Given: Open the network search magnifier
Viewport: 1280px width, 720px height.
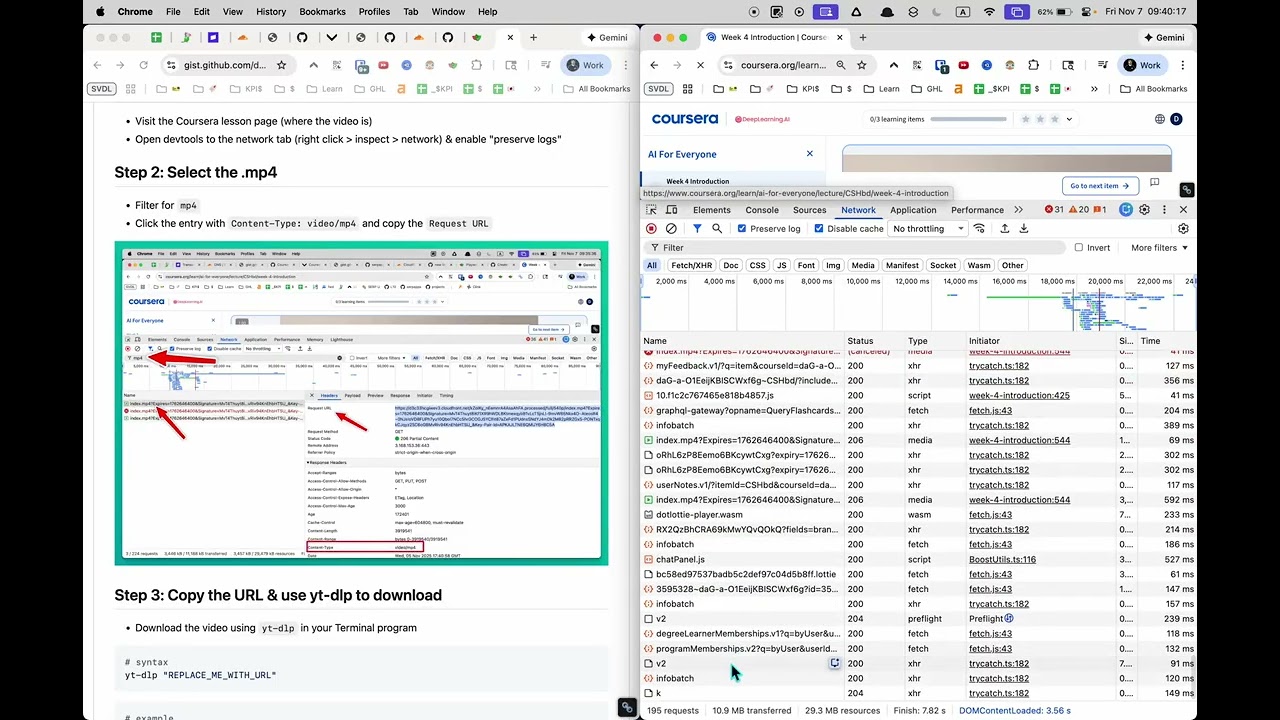Looking at the screenshot, I should (717, 229).
